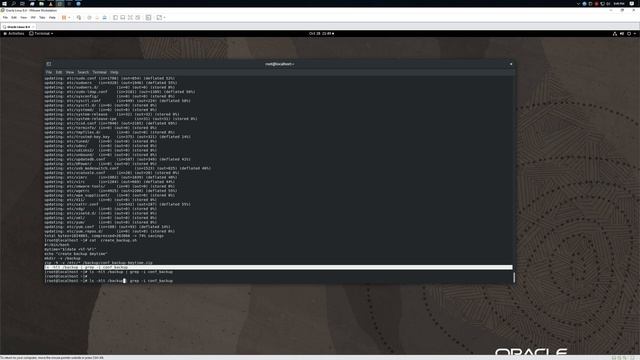Open the terminal window menu icon
Viewport: 640px width, 360px height.
pos(49,64)
